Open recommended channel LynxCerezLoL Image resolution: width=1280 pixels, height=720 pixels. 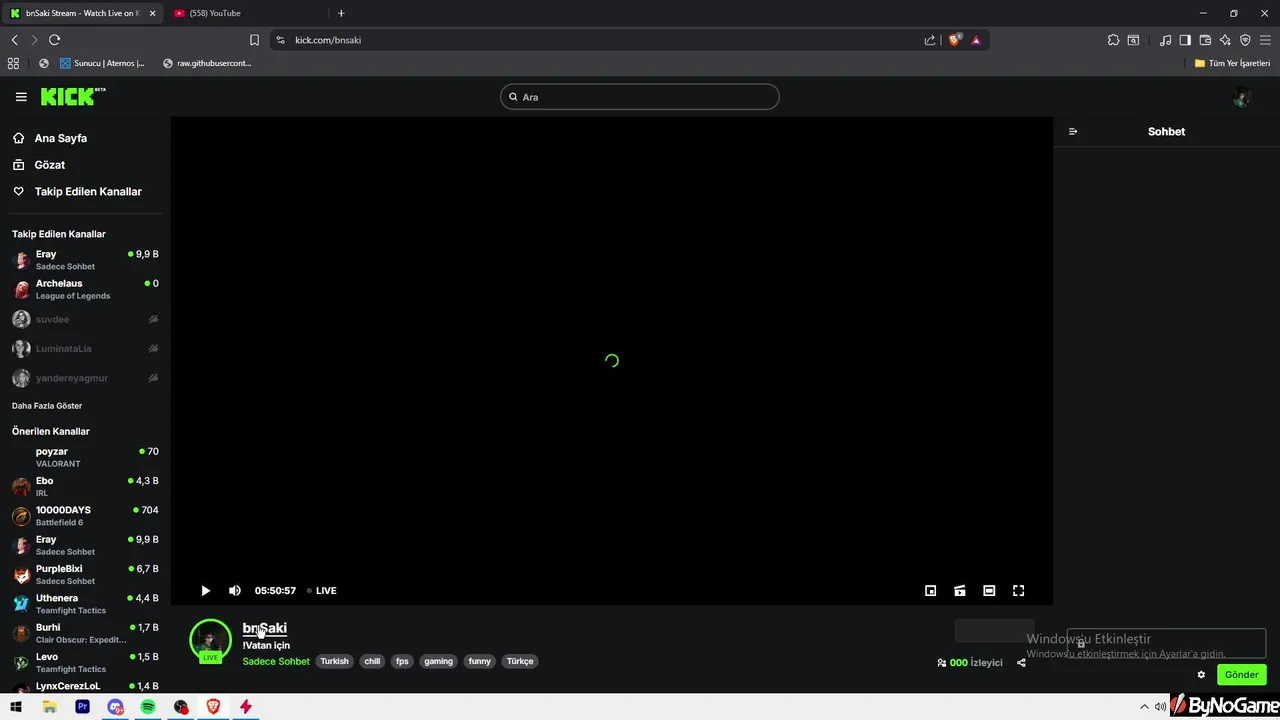pos(85,687)
